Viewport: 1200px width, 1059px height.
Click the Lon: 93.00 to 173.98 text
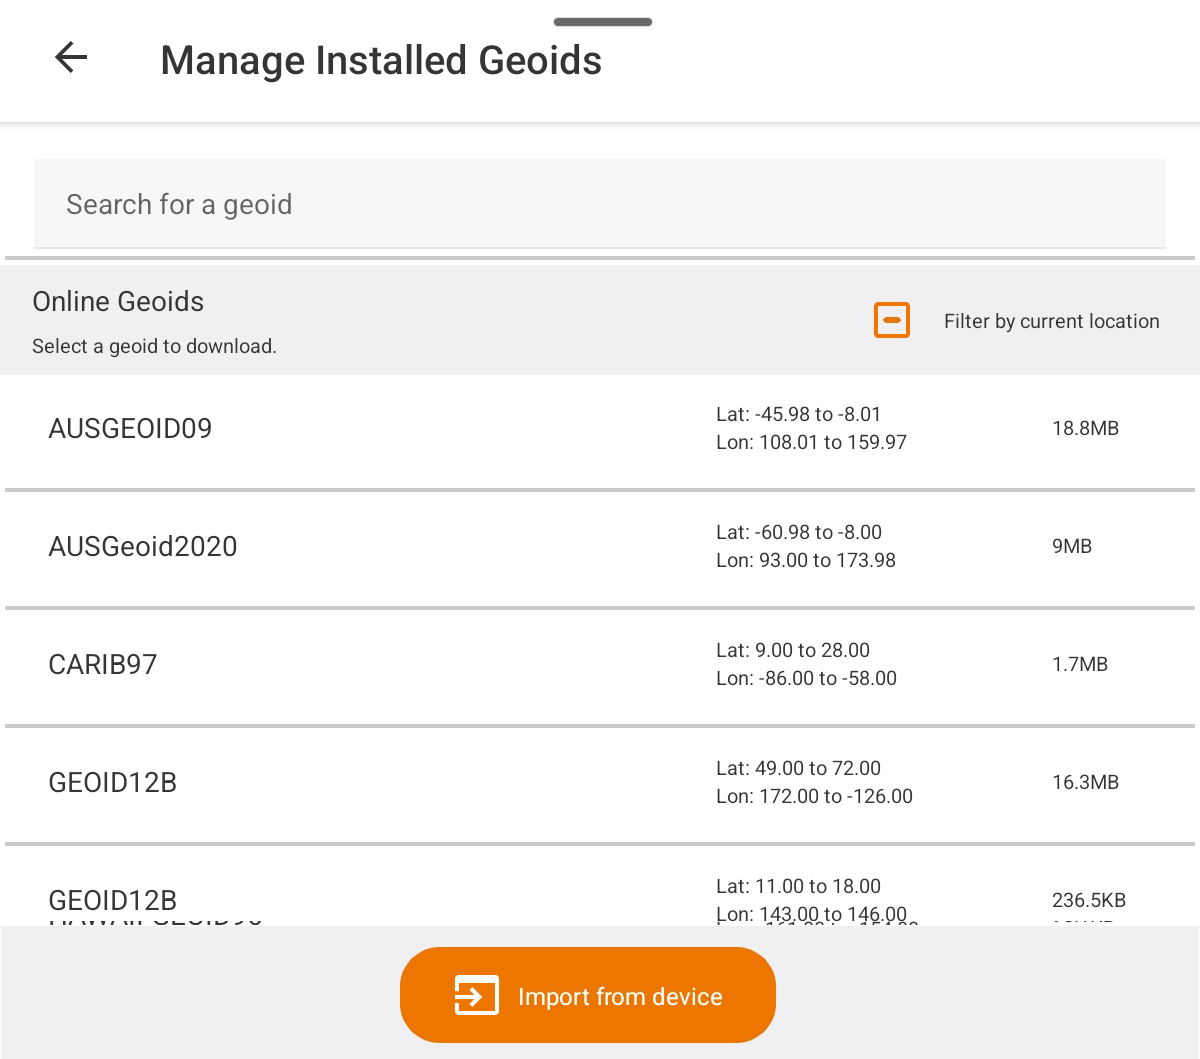pyautogui.click(x=806, y=560)
